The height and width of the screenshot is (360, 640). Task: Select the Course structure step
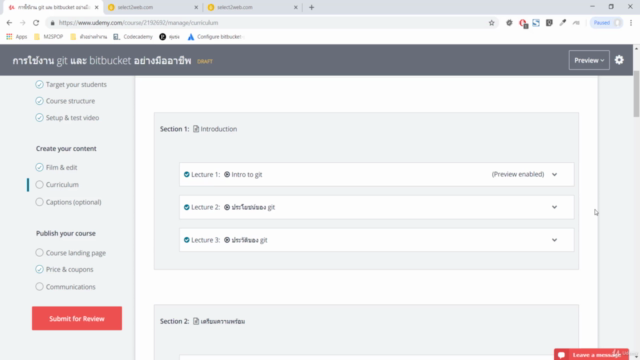click(65, 101)
